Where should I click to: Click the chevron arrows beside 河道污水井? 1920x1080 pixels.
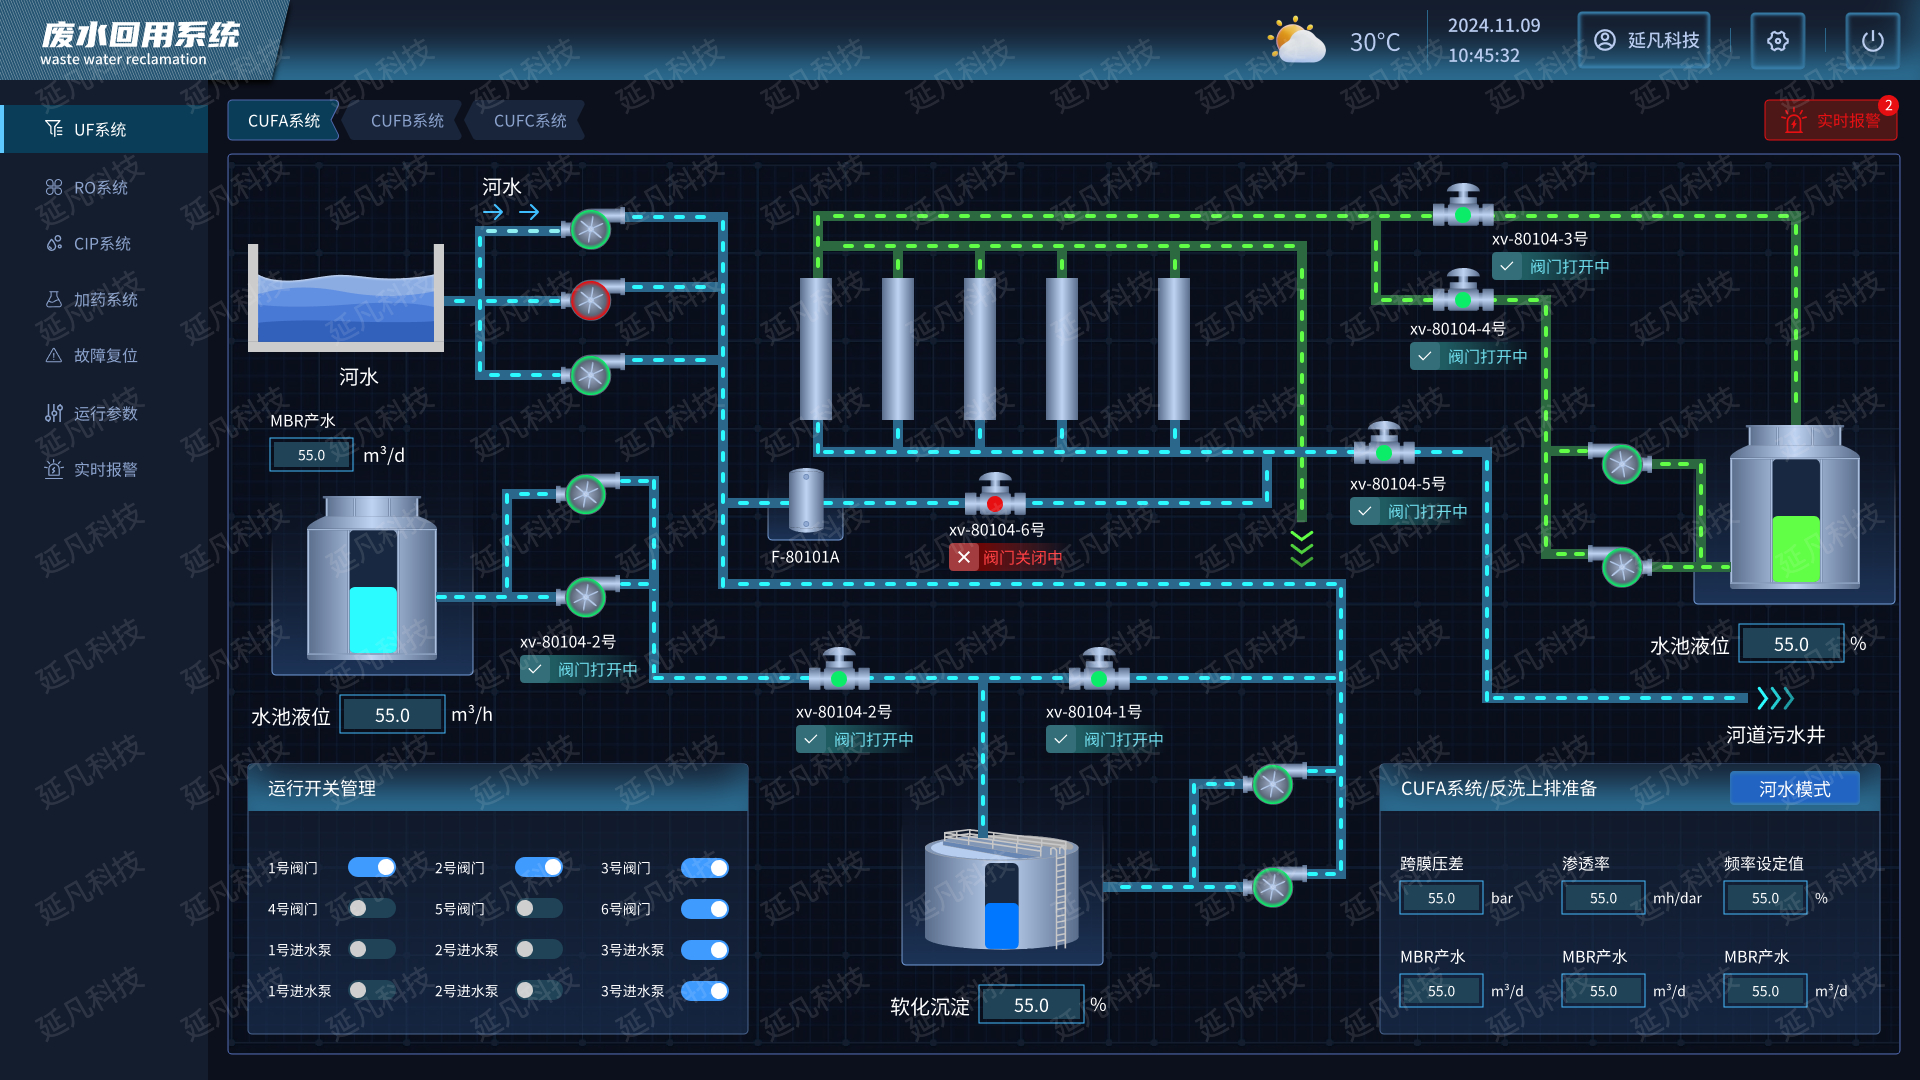[x=1775, y=697]
